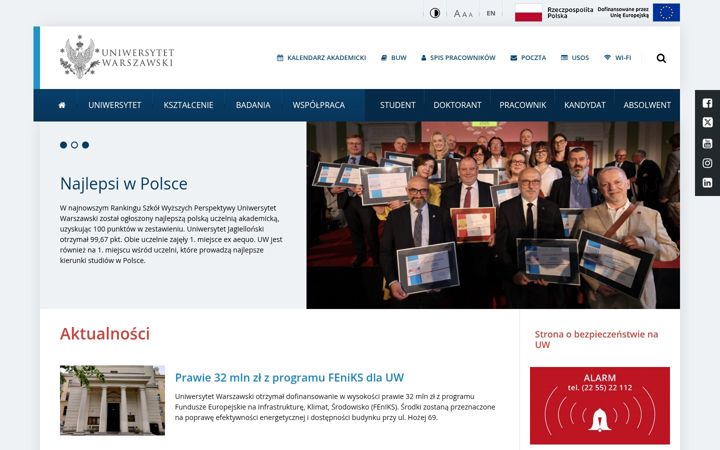Click the smallest letter A font size
The height and width of the screenshot is (450, 720).
pos(470,15)
